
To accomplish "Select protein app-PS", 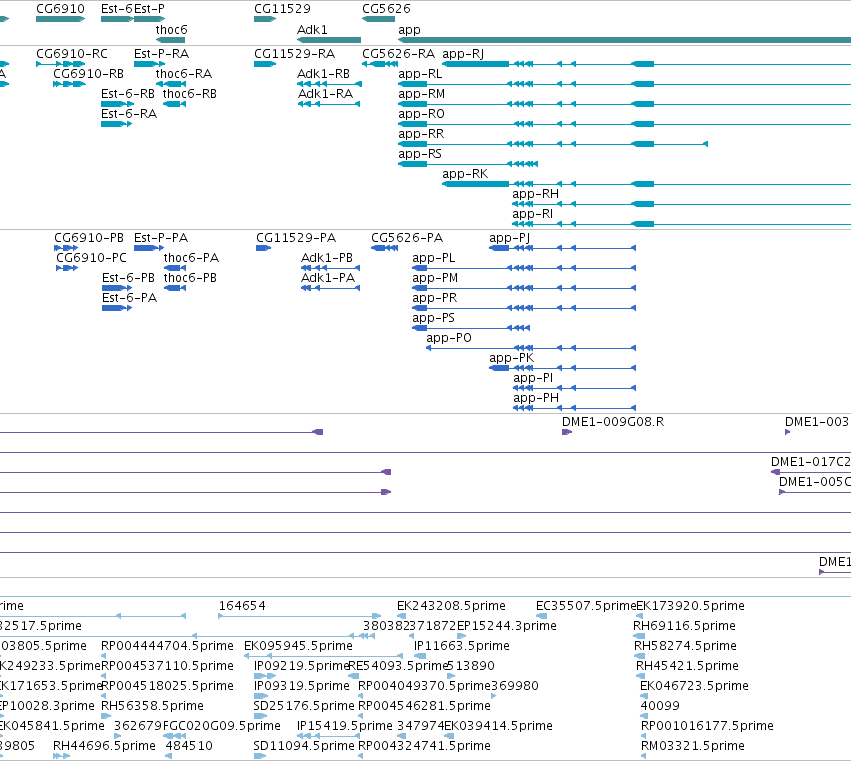I will pos(471,328).
